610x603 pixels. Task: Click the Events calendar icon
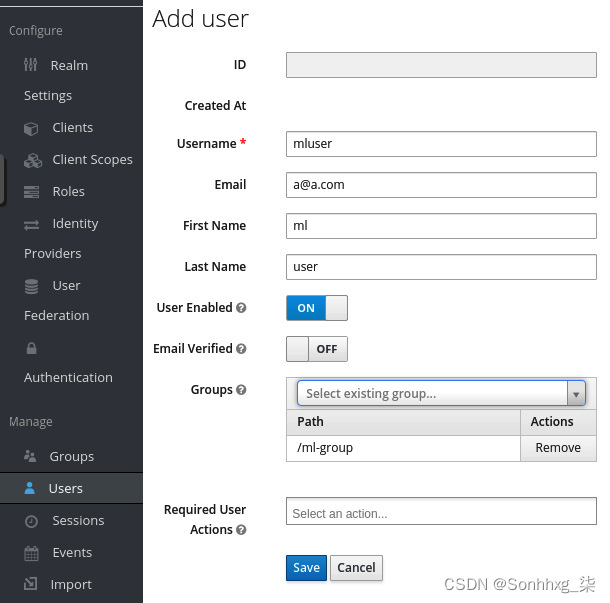tap(32, 553)
